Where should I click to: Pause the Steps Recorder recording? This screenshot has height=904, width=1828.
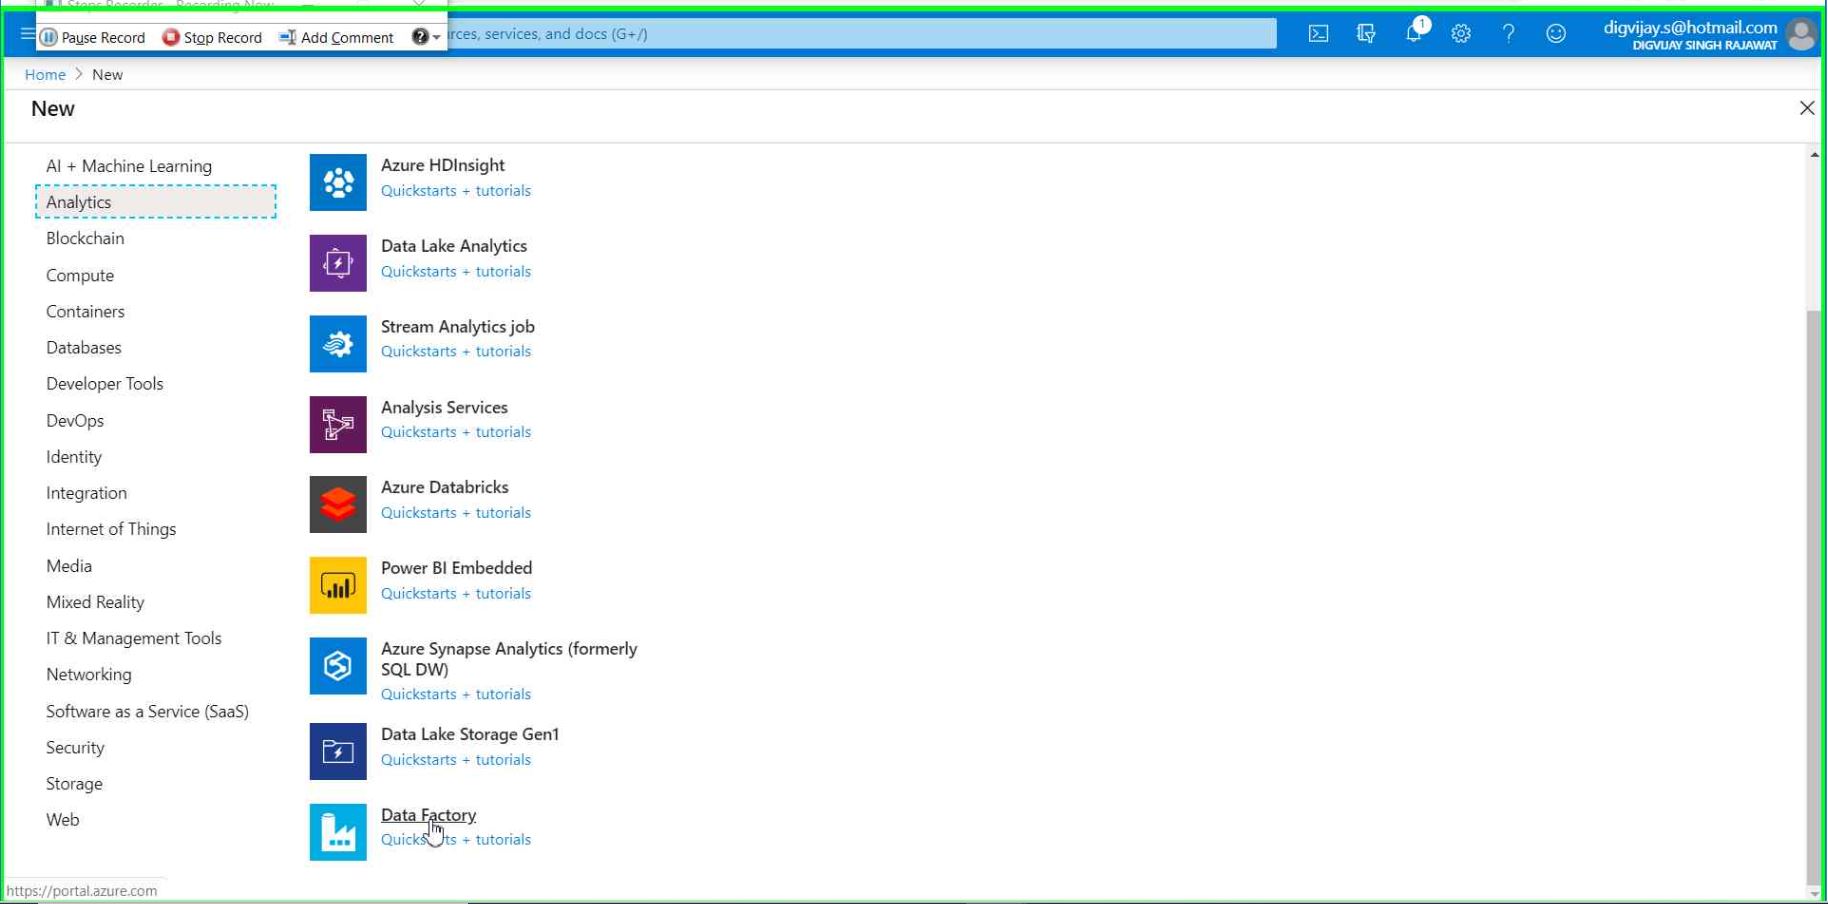93,37
